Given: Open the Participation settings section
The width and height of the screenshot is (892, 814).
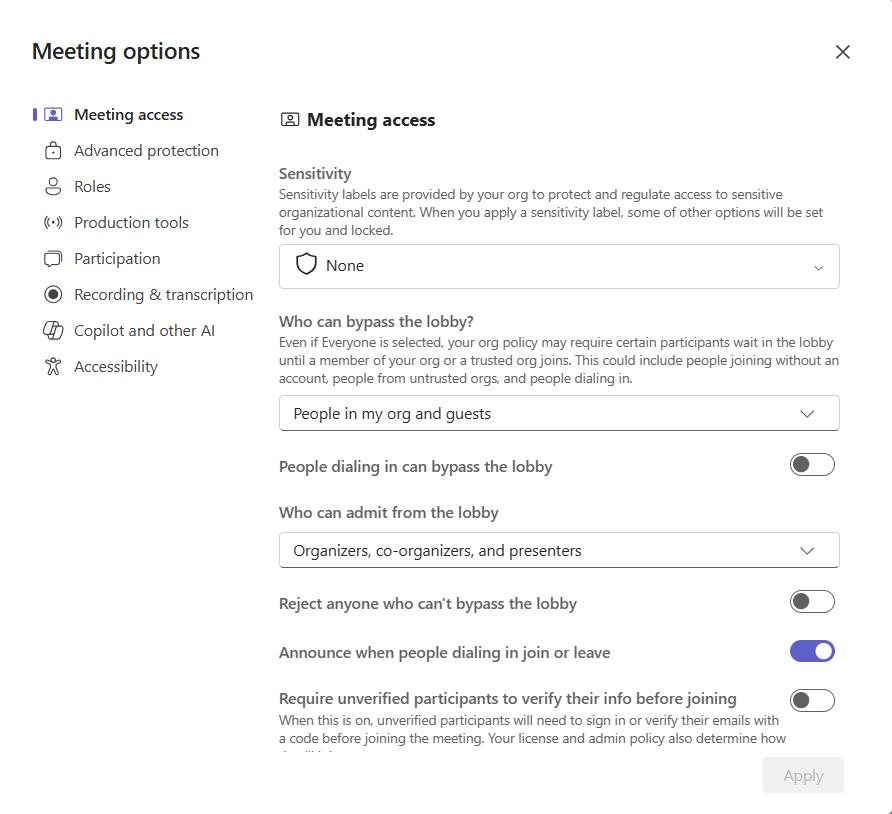Looking at the screenshot, I should [x=117, y=259].
